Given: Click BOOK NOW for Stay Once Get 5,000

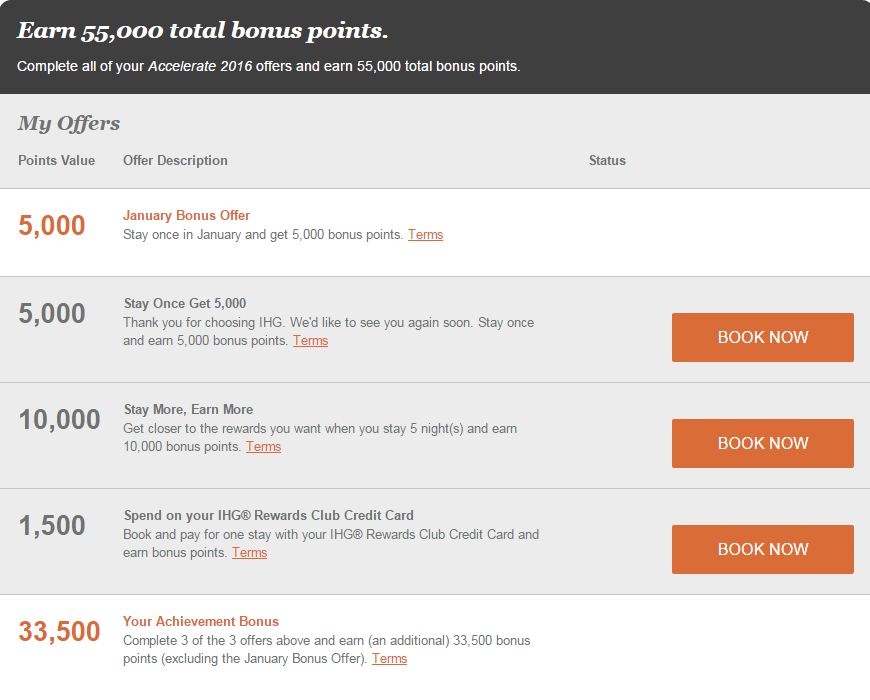Looking at the screenshot, I should (x=762, y=337).
